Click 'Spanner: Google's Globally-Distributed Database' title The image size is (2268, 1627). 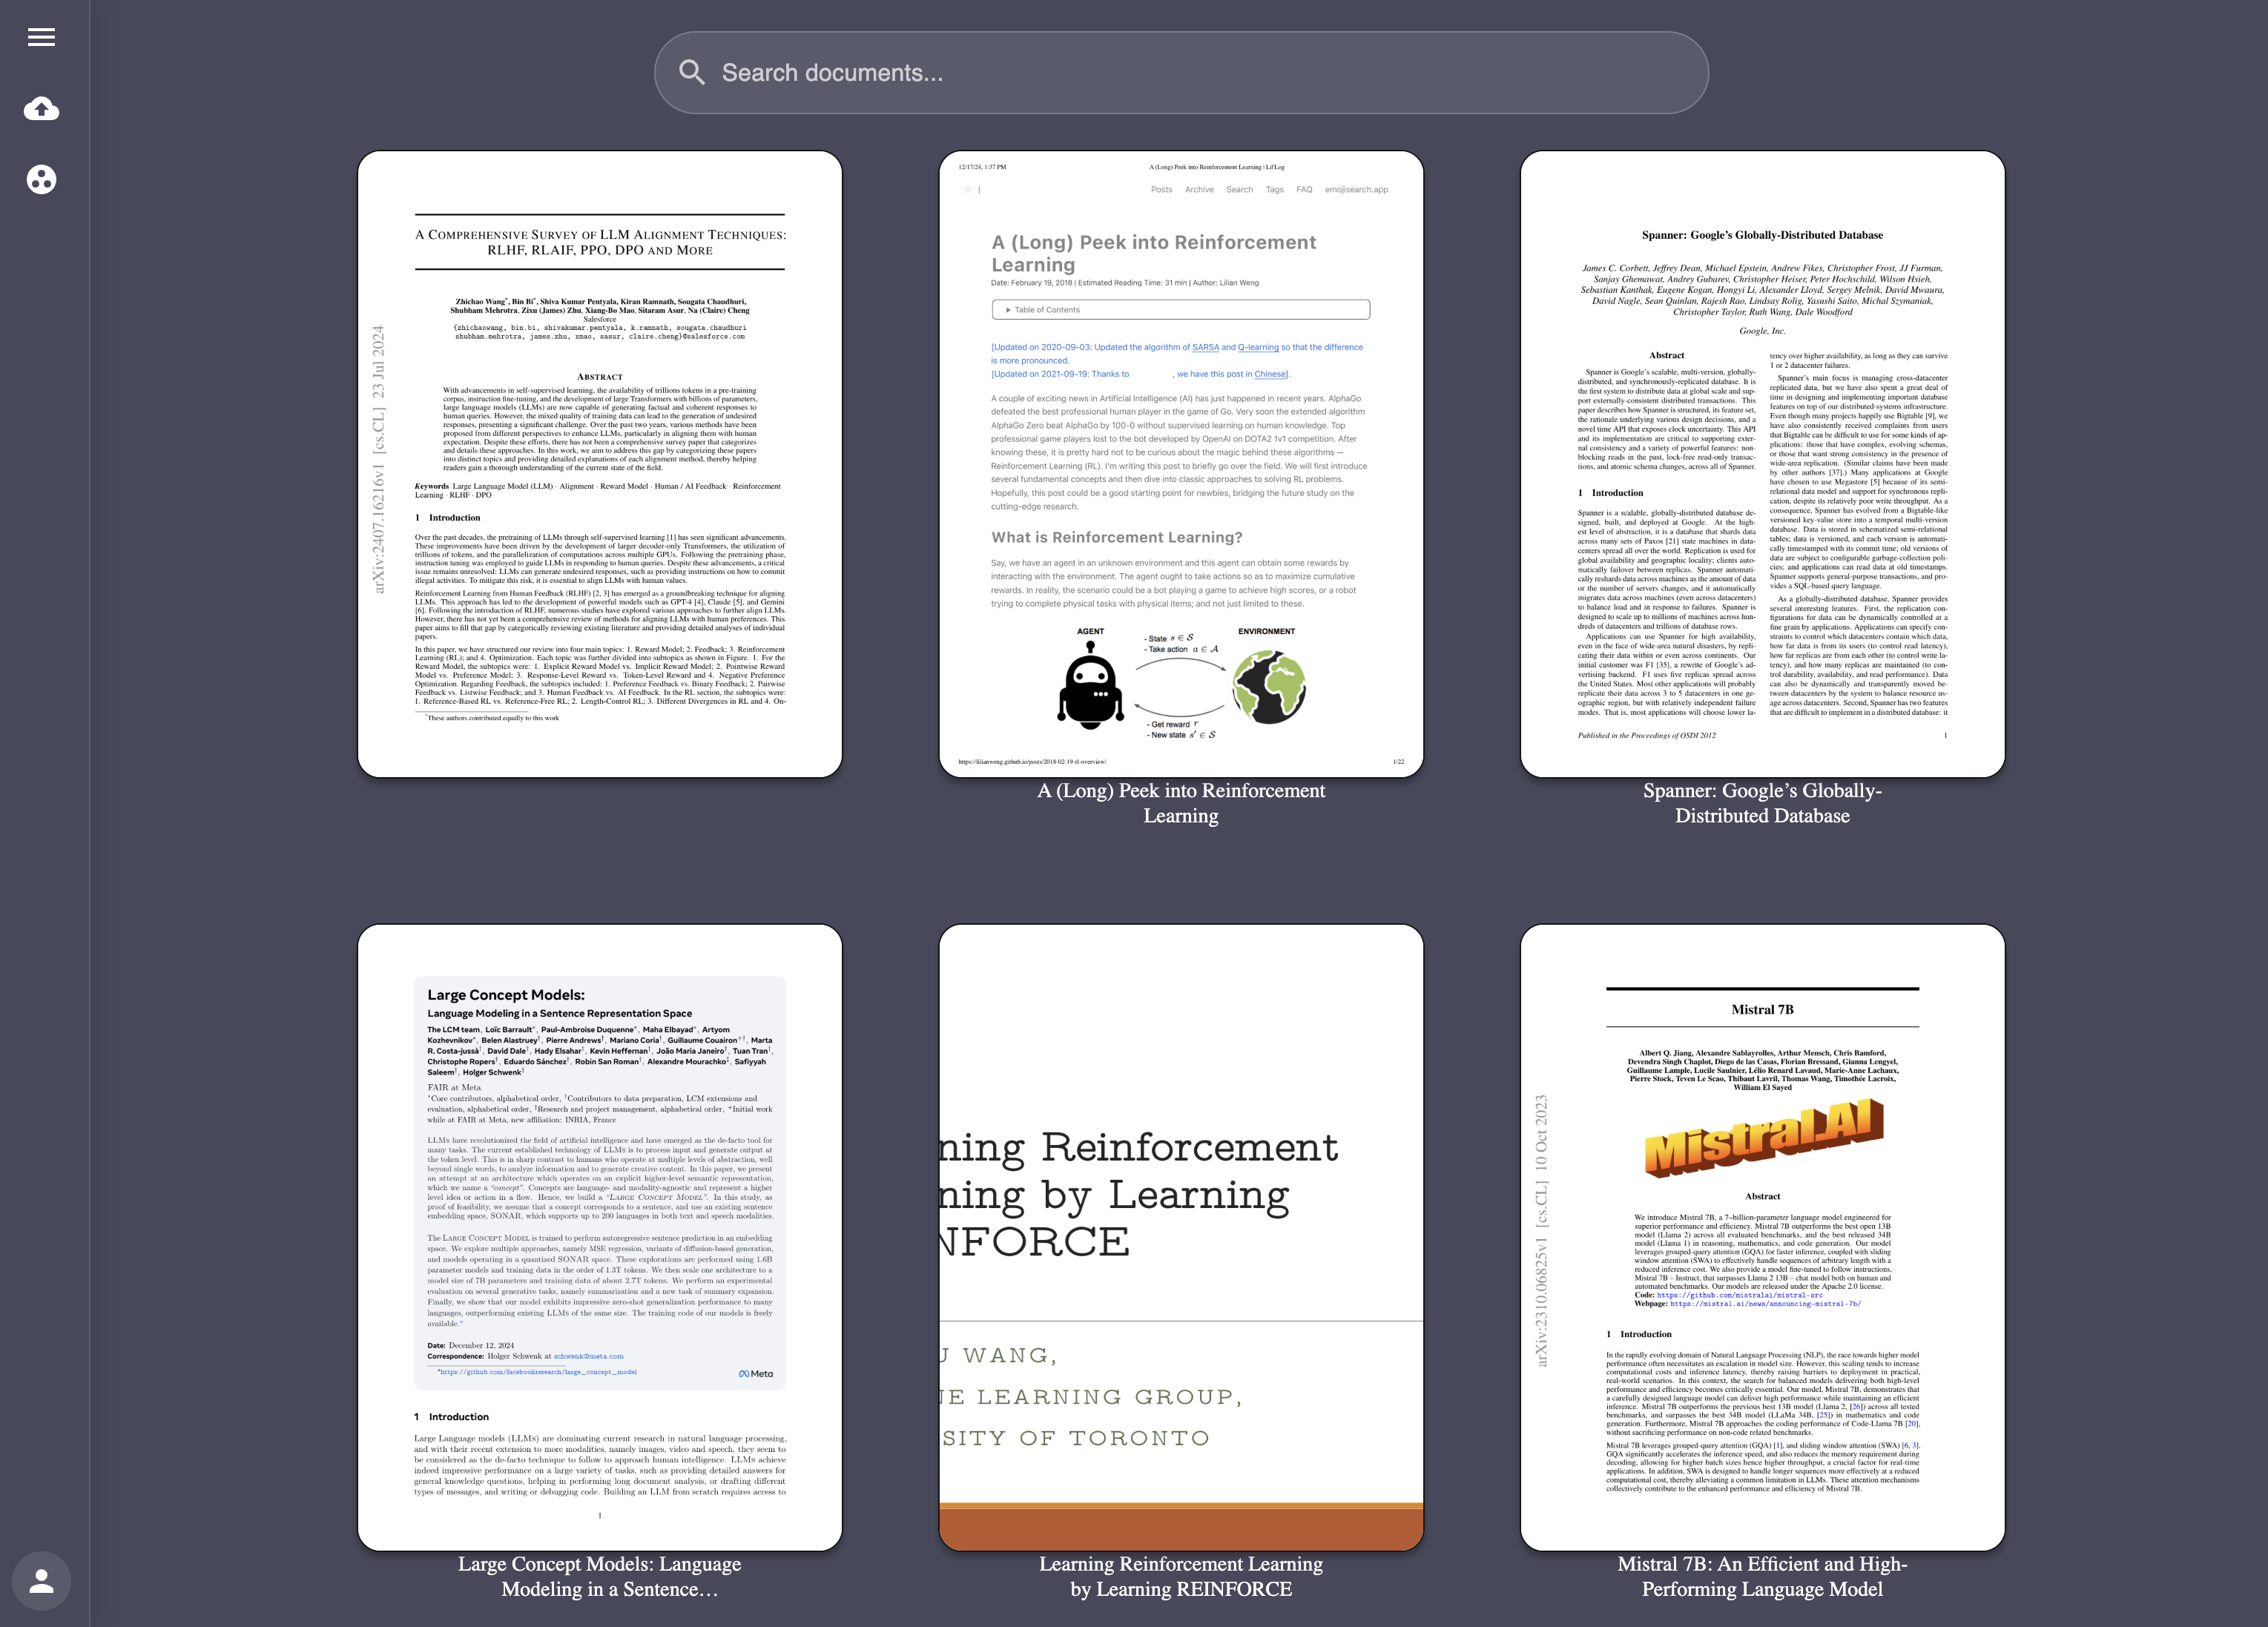pos(1761,803)
